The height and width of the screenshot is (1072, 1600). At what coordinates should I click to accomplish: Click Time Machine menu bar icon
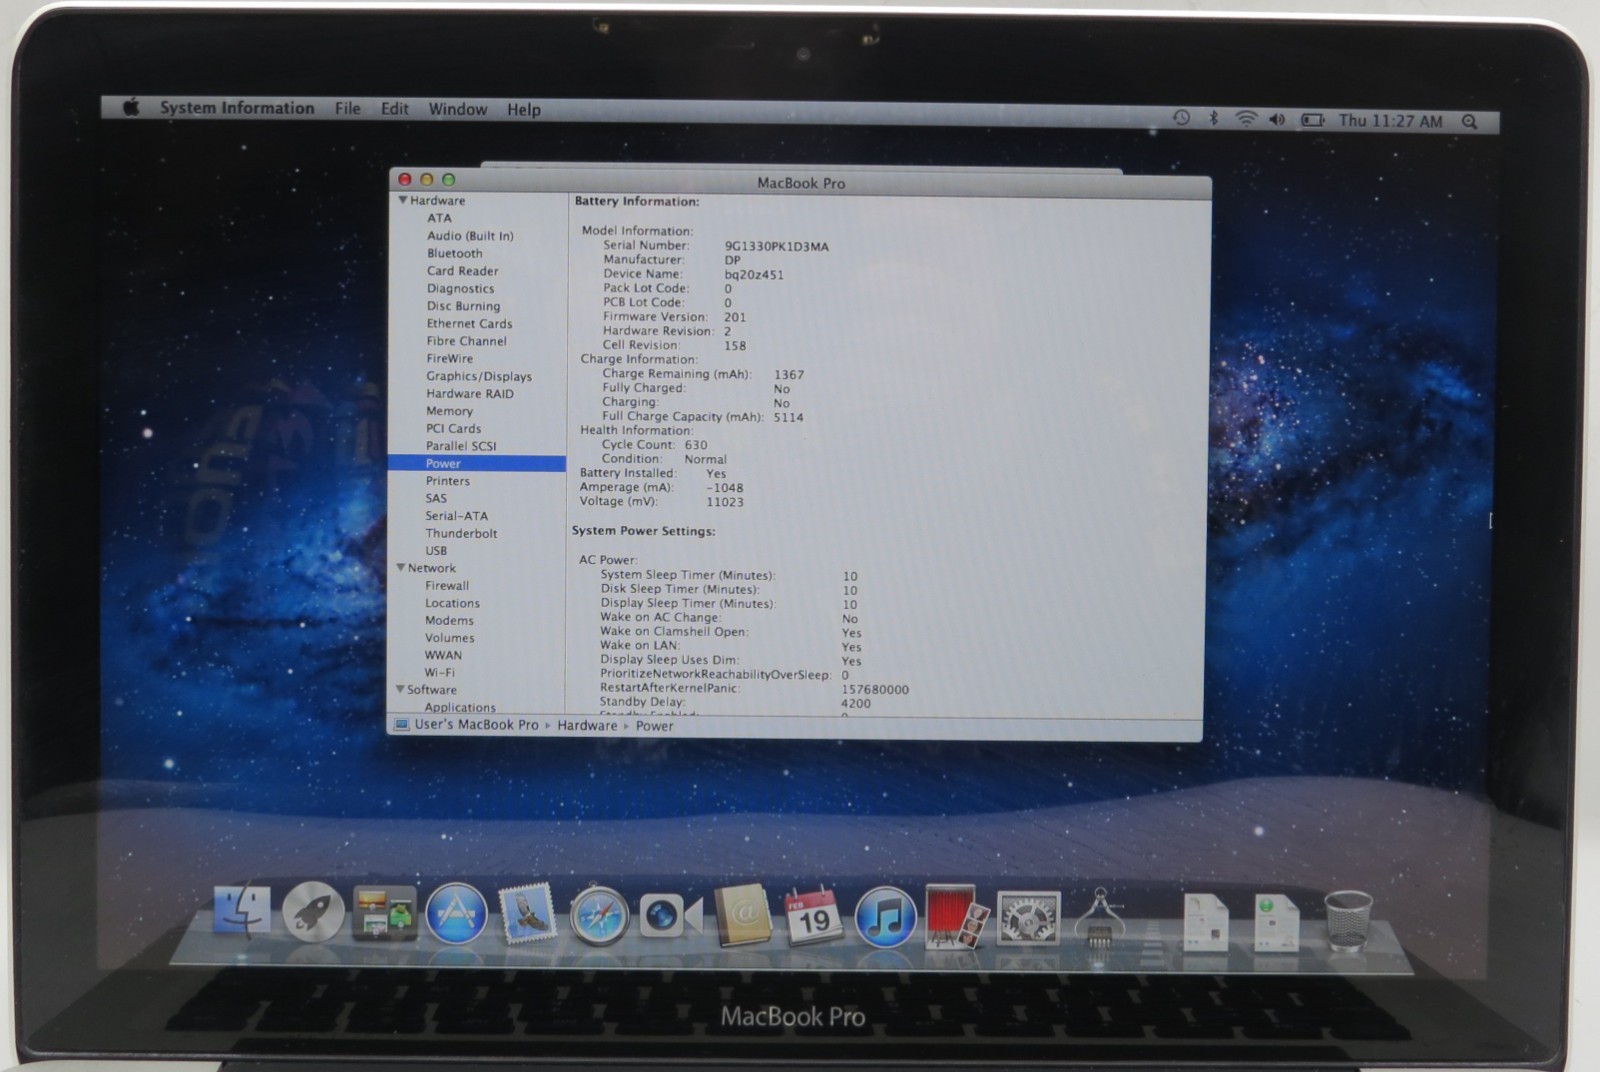point(1181,118)
